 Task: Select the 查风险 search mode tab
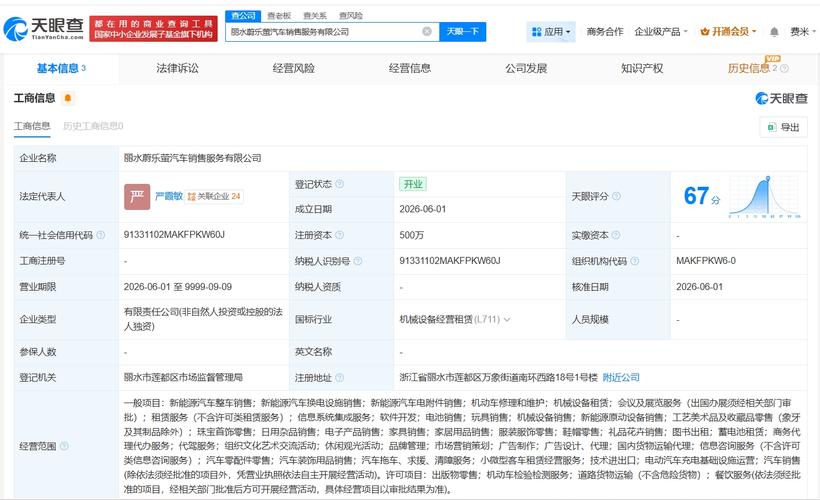pyautogui.click(x=350, y=16)
